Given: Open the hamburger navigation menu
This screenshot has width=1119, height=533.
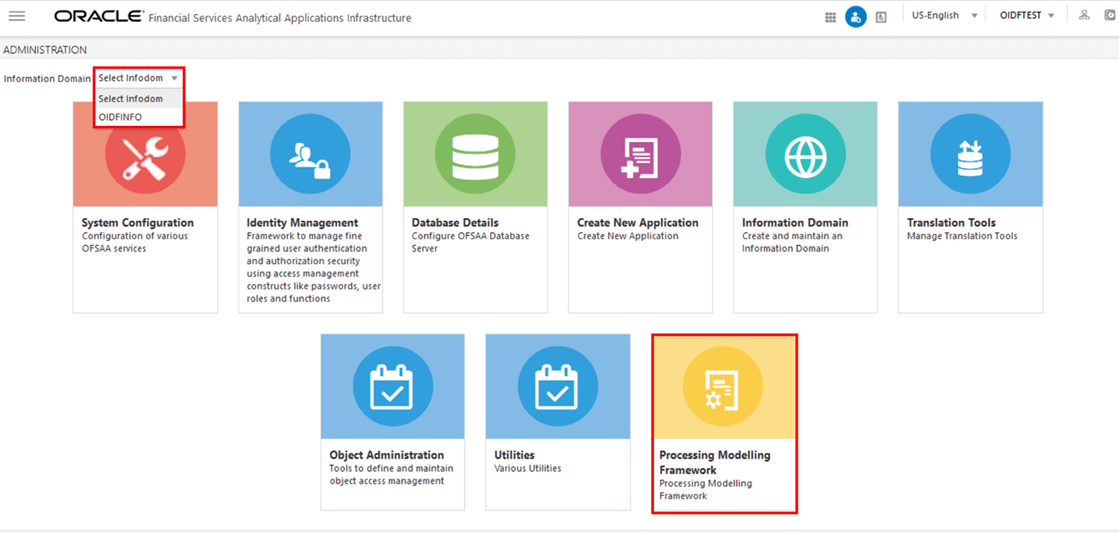Looking at the screenshot, I should click(x=16, y=16).
